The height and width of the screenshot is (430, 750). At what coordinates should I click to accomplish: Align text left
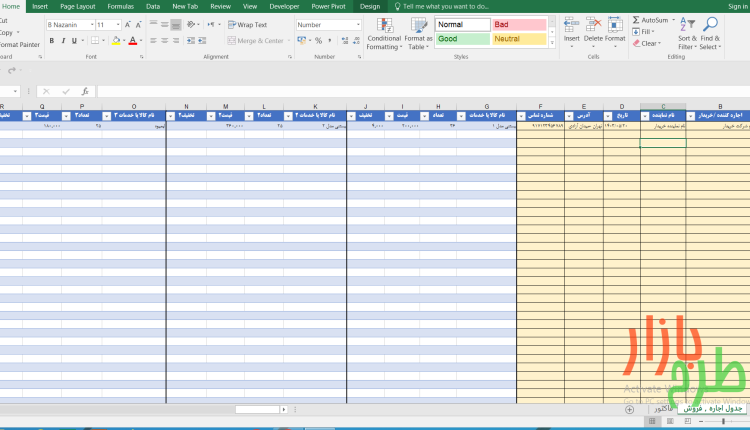pyautogui.click(x=154, y=41)
